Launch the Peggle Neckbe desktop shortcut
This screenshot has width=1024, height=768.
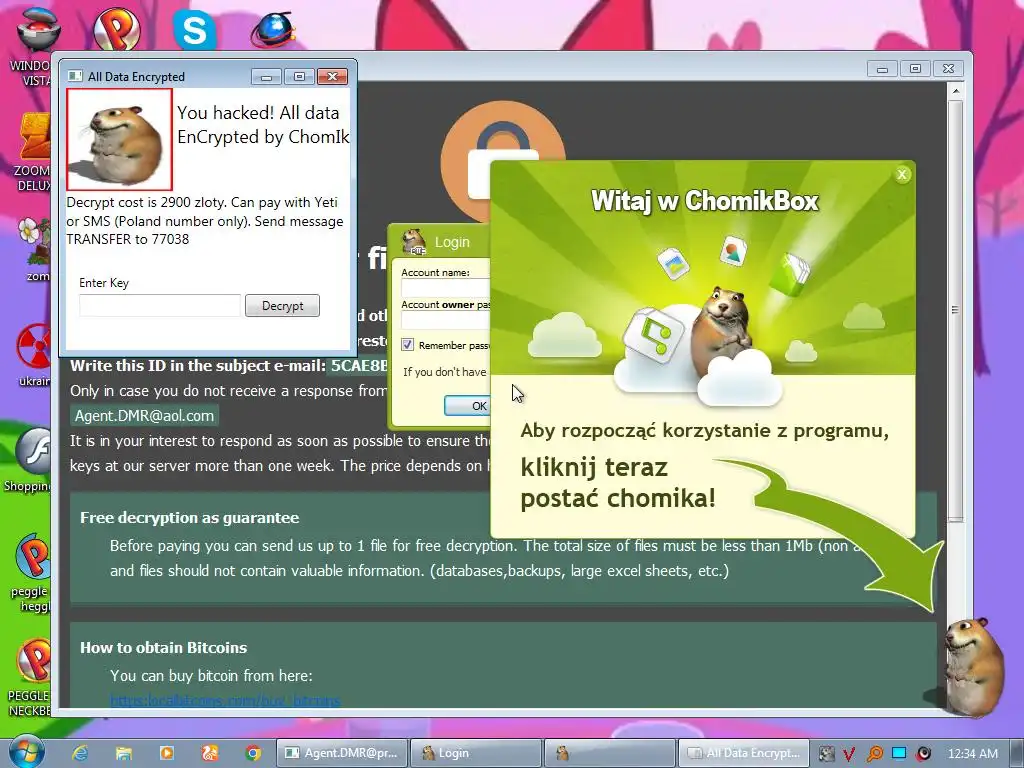tap(30, 678)
